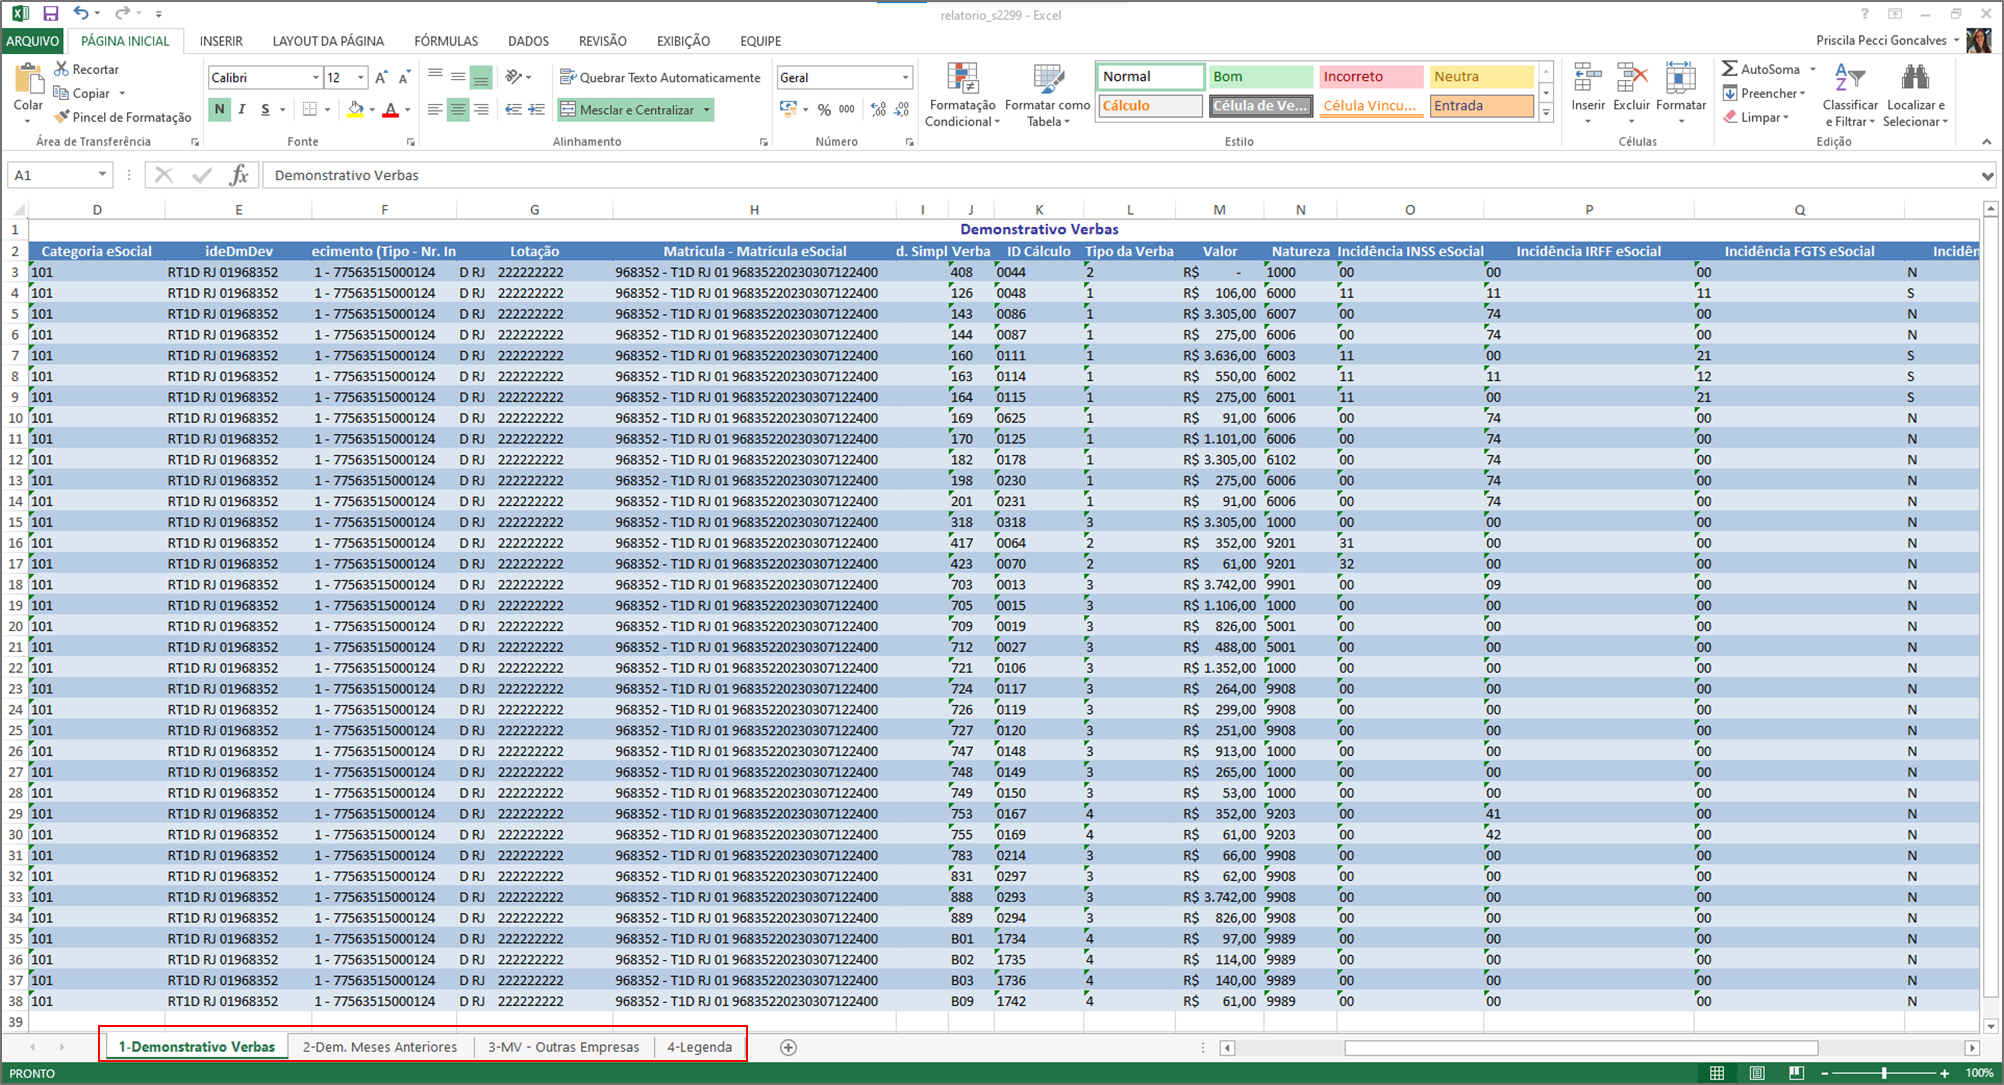Toggle Wrap Text Automatically option
The image size is (2004, 1085).
pyautogui.click(x=660, y=77)
